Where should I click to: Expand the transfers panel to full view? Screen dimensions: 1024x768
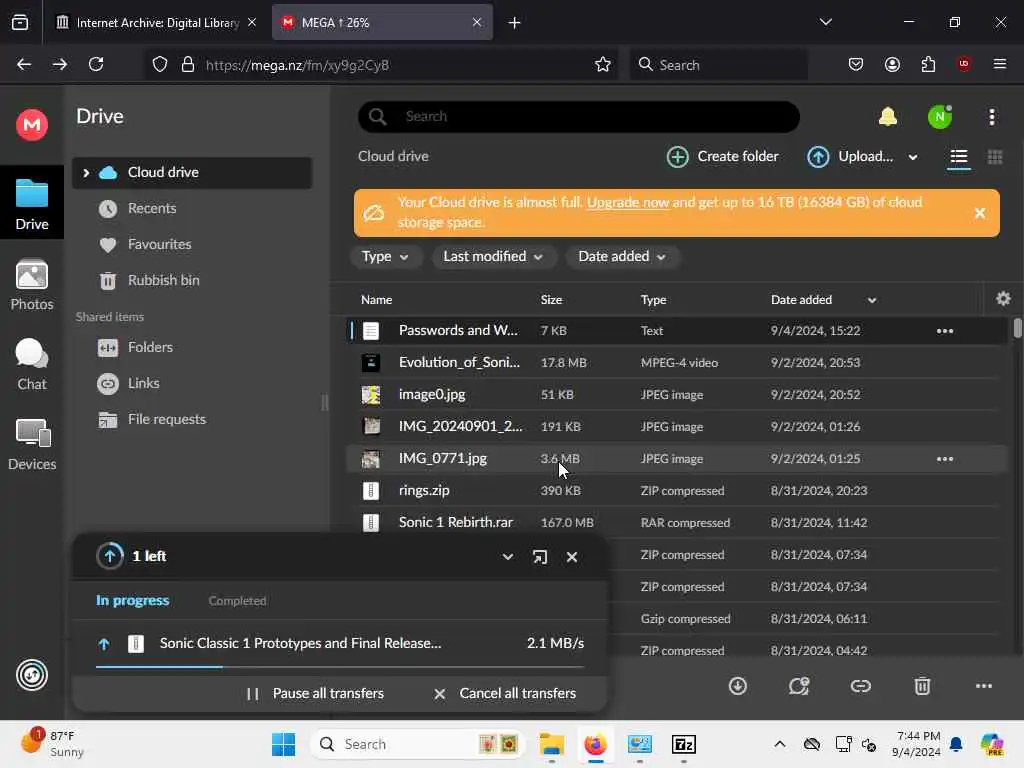click(x=539, y=556)
